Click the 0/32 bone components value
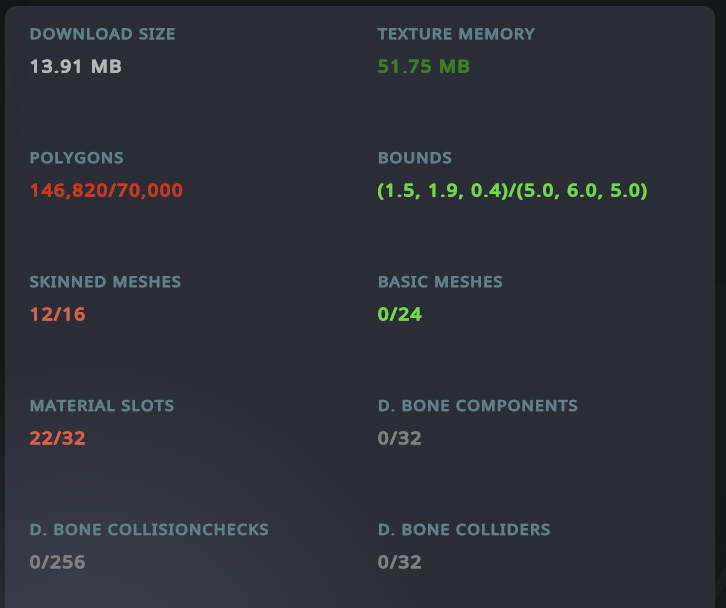Screen dimensions: 726x608 399,439
